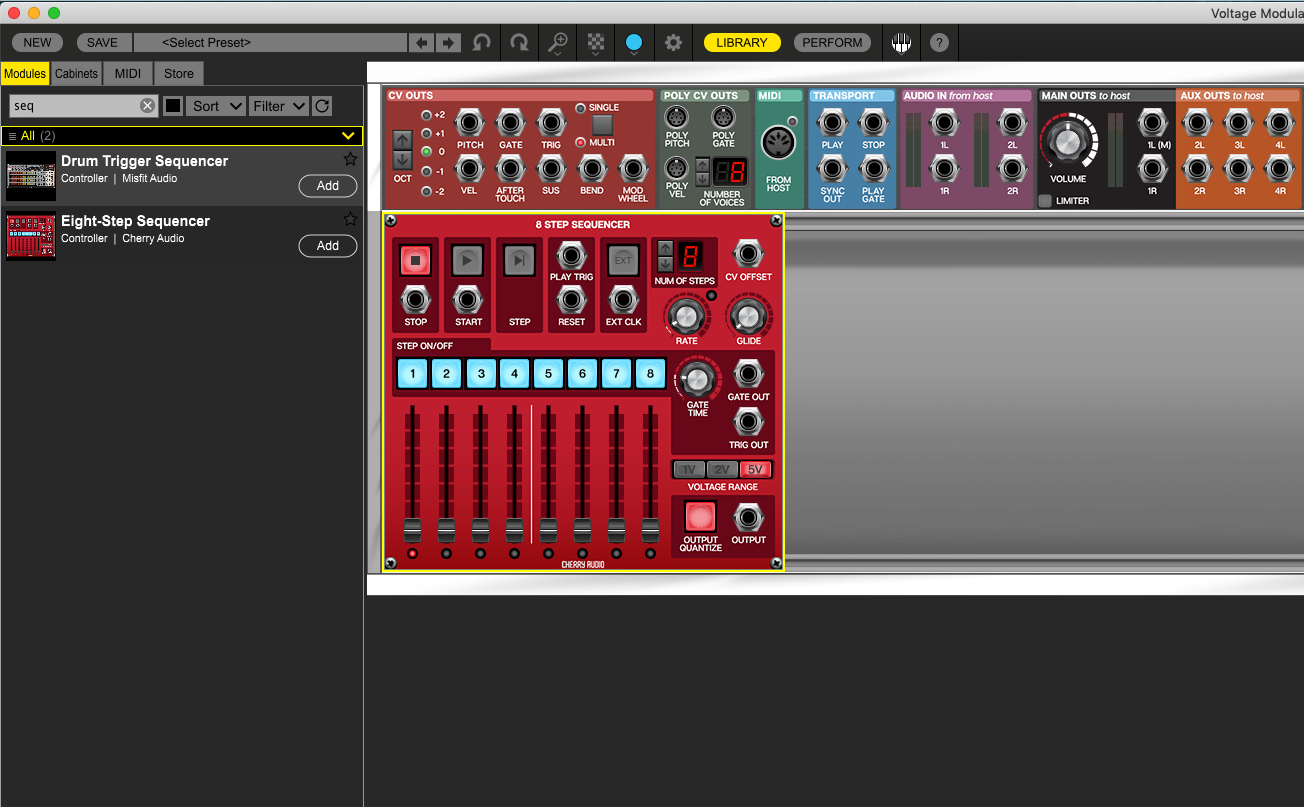Image resolution: width=1304 pixels, height=807 pixels.
Task: Favorite the Eight-Step Sequencer star
Action: (350, 220)
